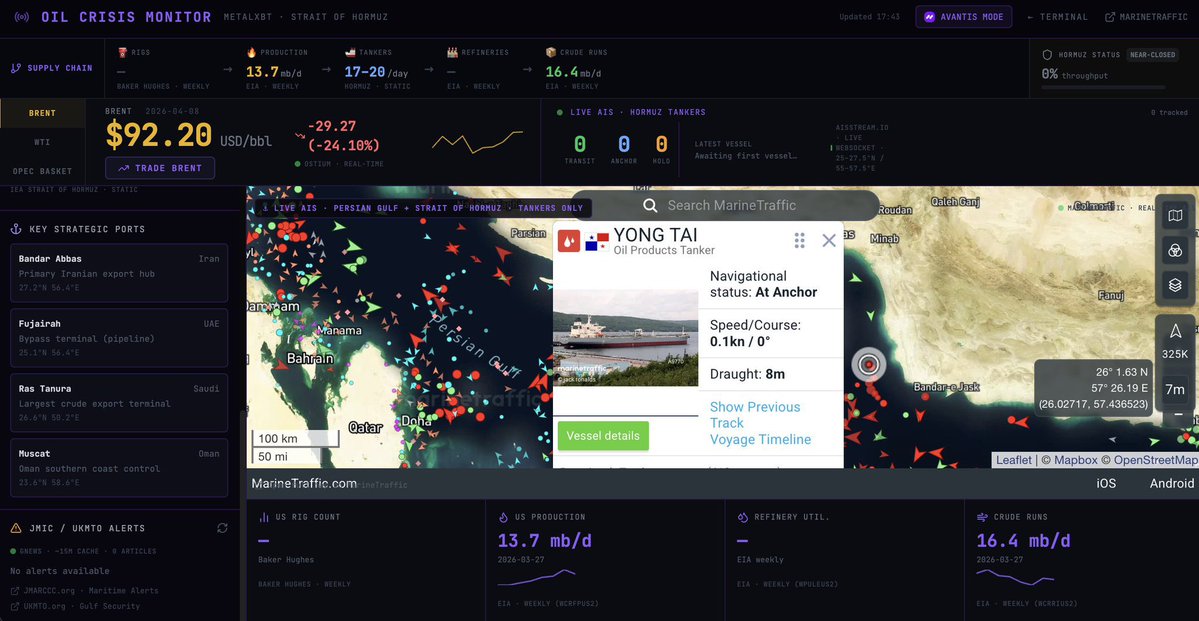Refresh the JMIC / UKMTO alerts
Screen dimensions: 1199x621
(223, 528)
